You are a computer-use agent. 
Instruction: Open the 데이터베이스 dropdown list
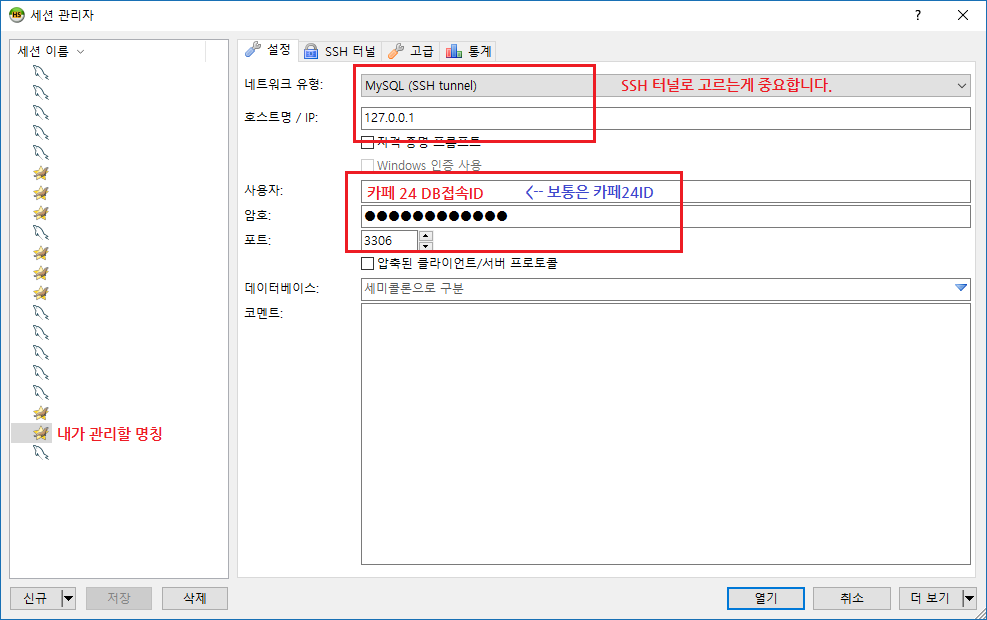pos(961,288)
